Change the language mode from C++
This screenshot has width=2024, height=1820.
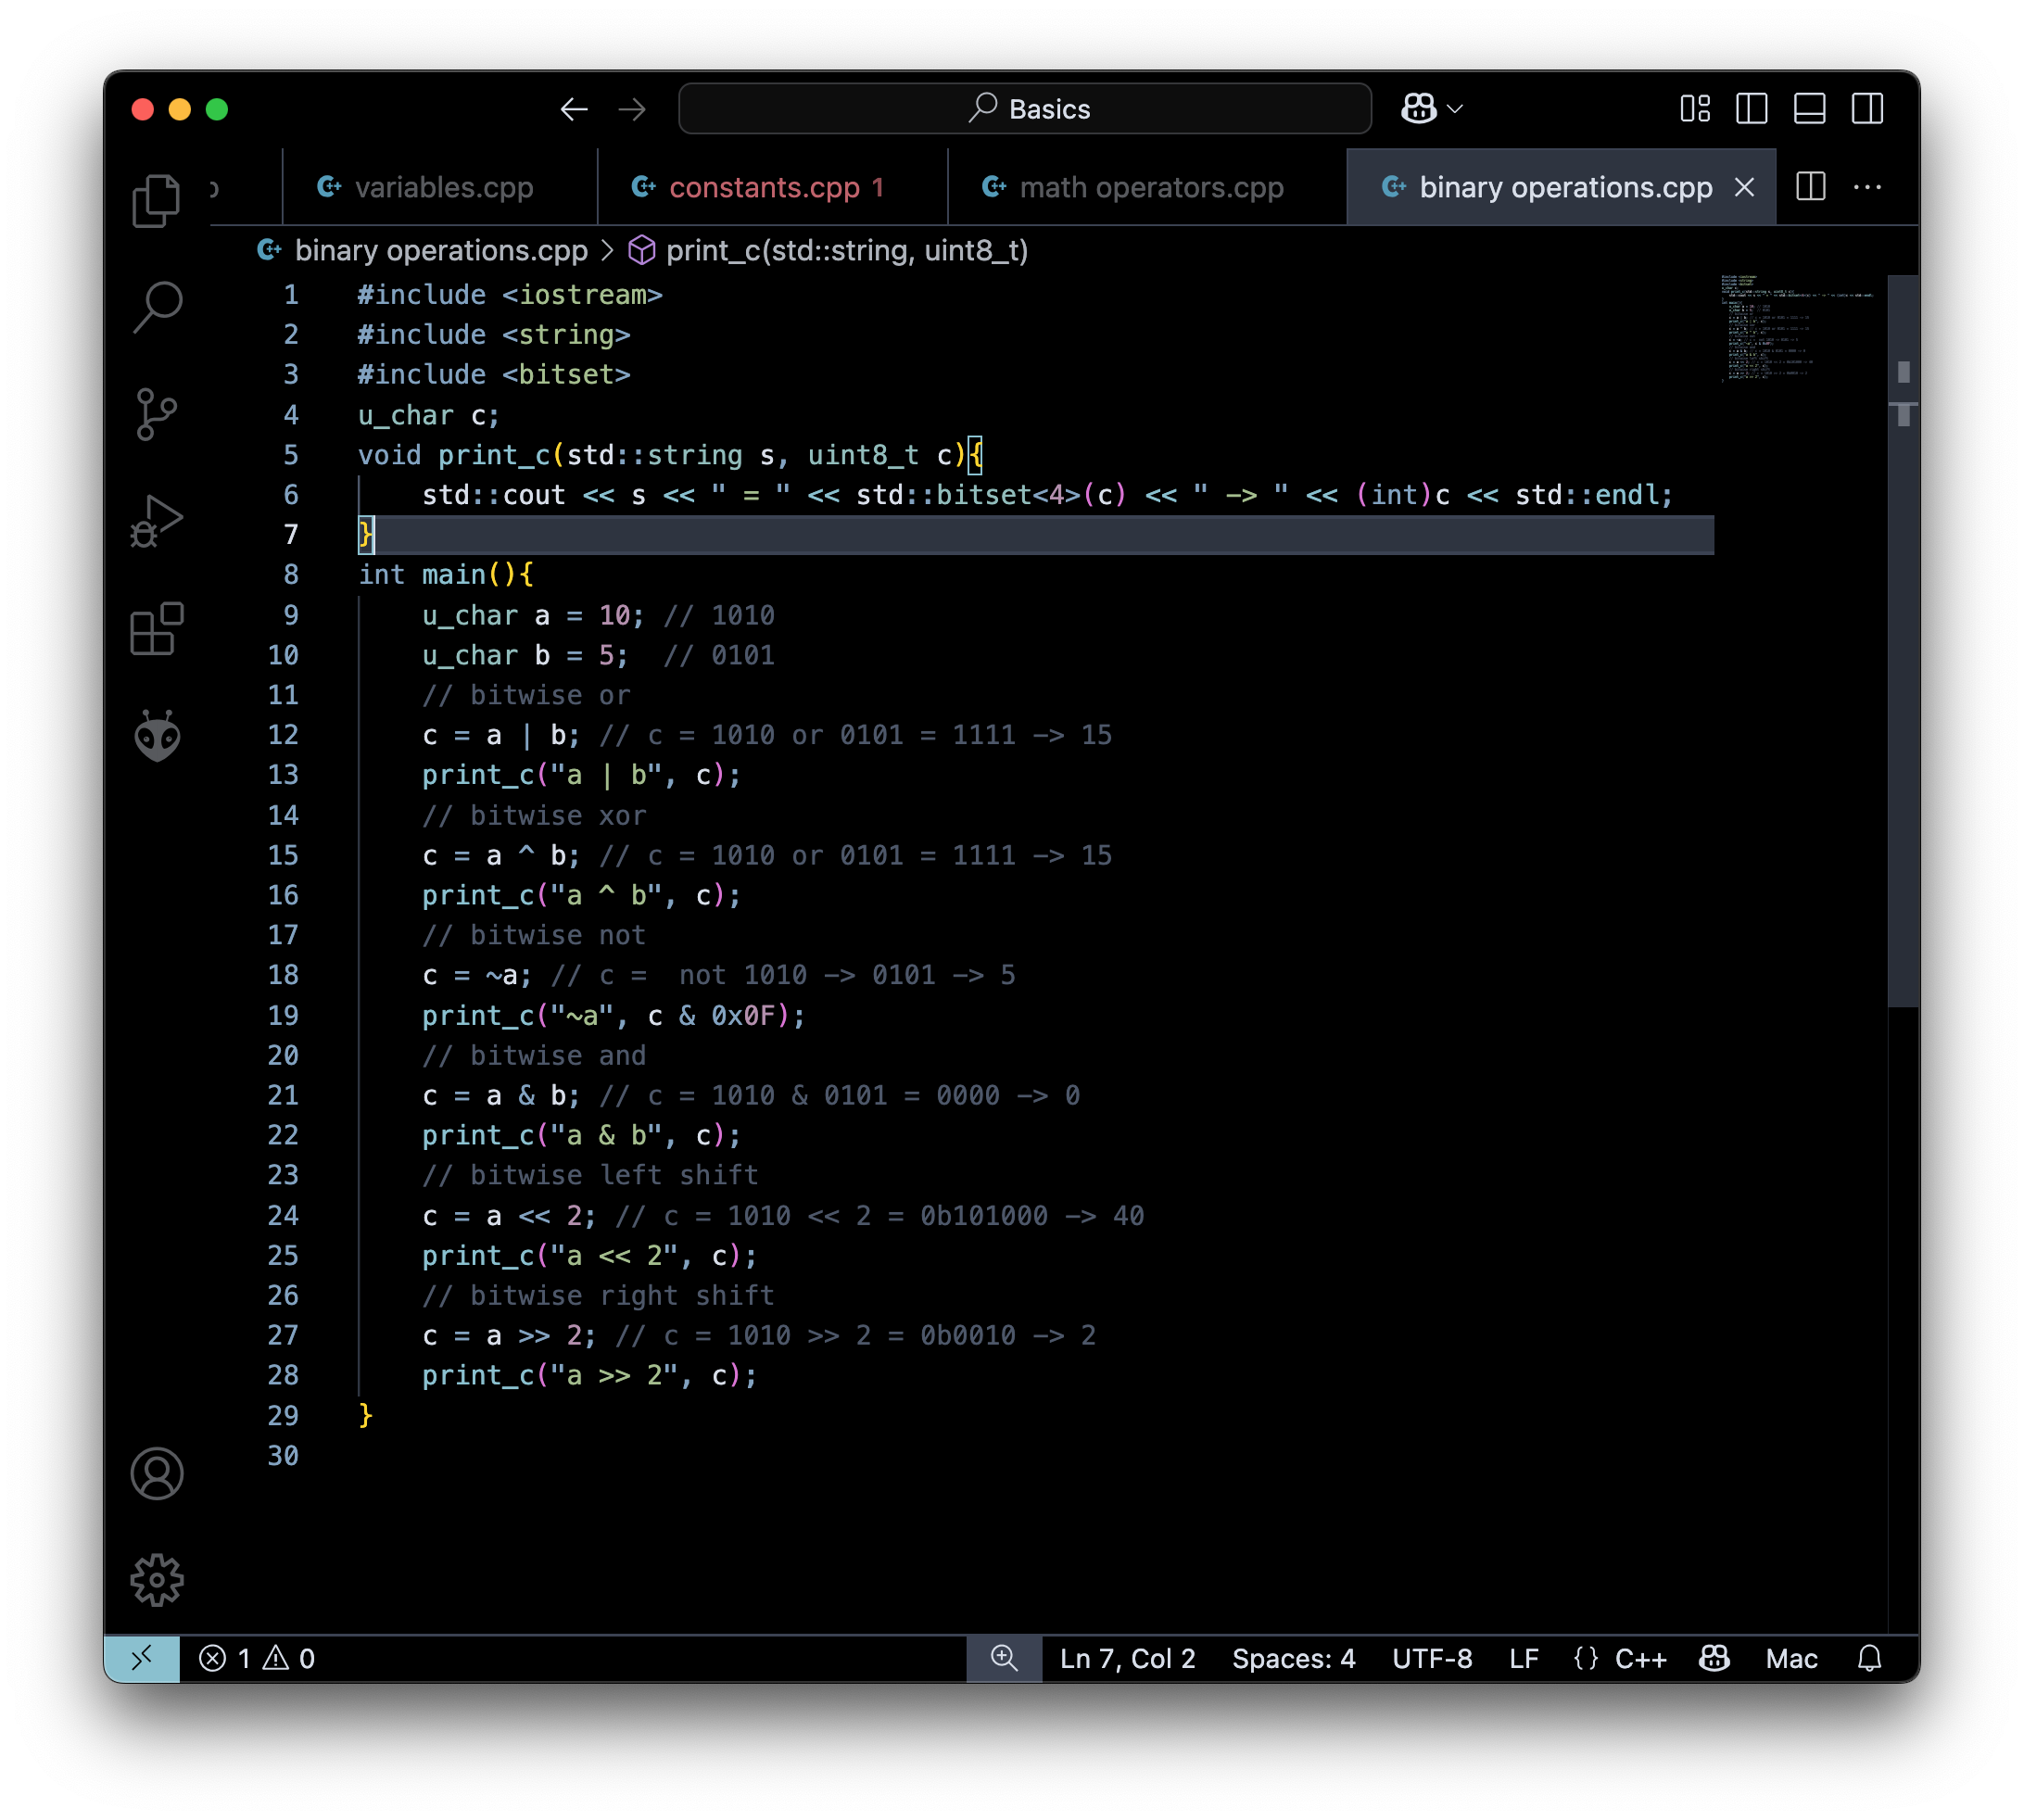[x=1623, y=1658]
